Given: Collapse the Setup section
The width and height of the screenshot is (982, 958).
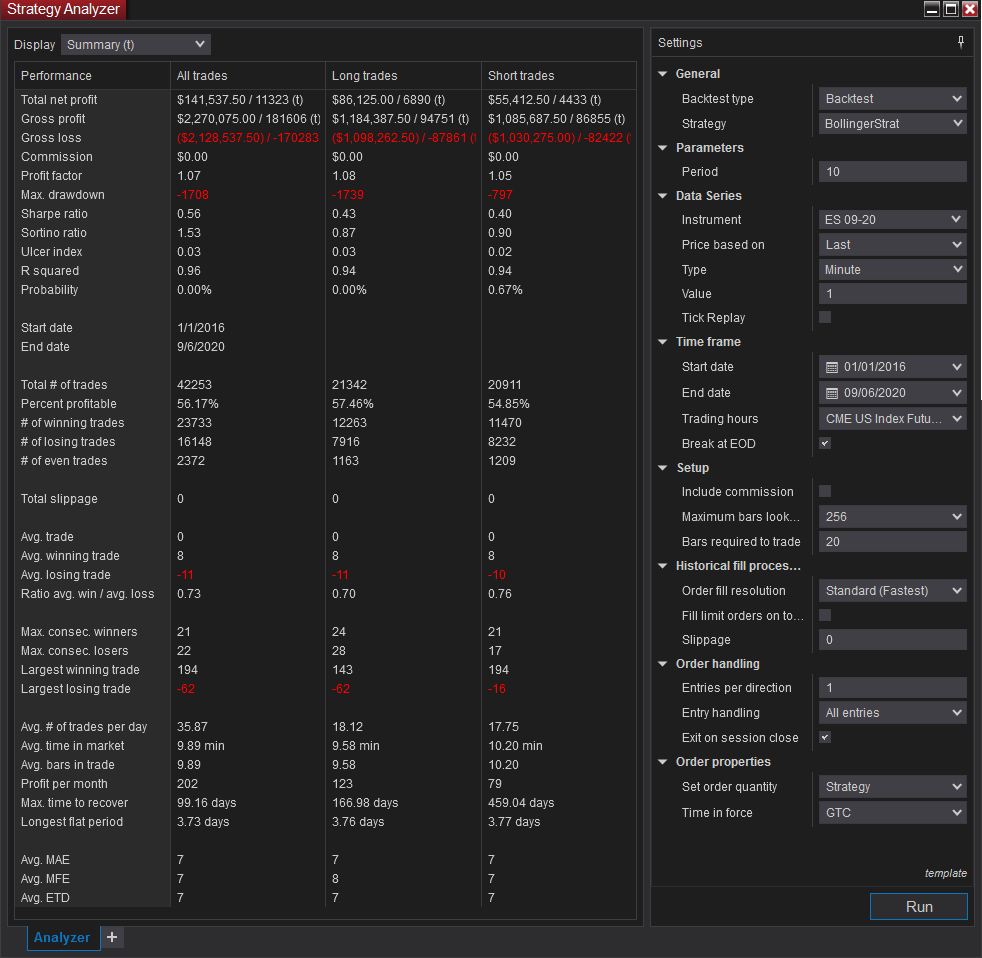Looking at the screenshot, I should [663, 468].
